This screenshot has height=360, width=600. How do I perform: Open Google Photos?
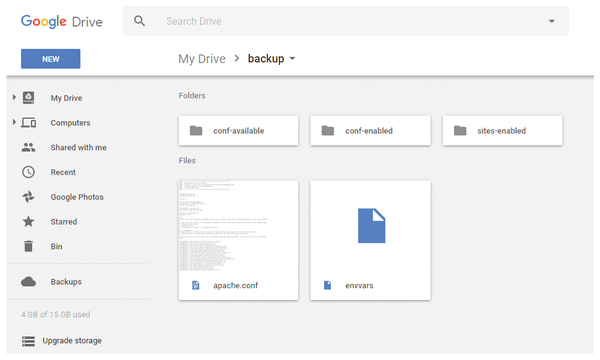click(77, 197)
